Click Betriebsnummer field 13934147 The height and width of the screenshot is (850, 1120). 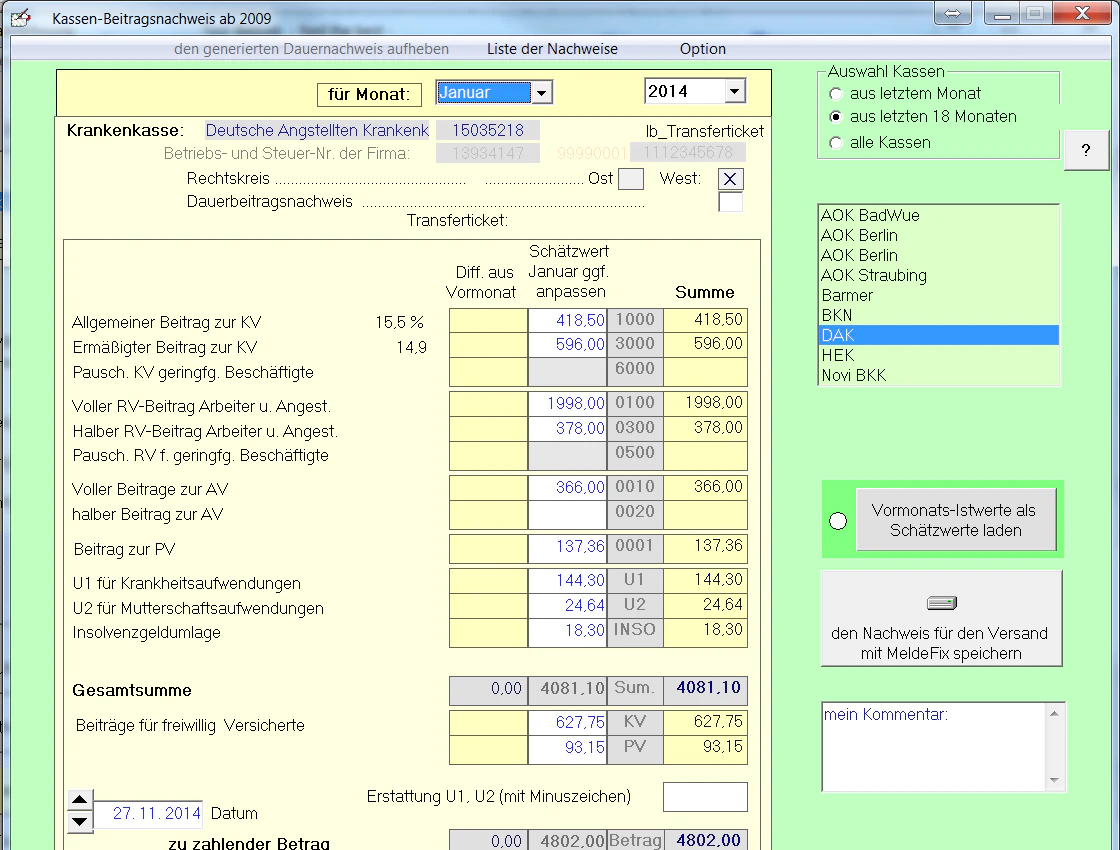[488, 153]
